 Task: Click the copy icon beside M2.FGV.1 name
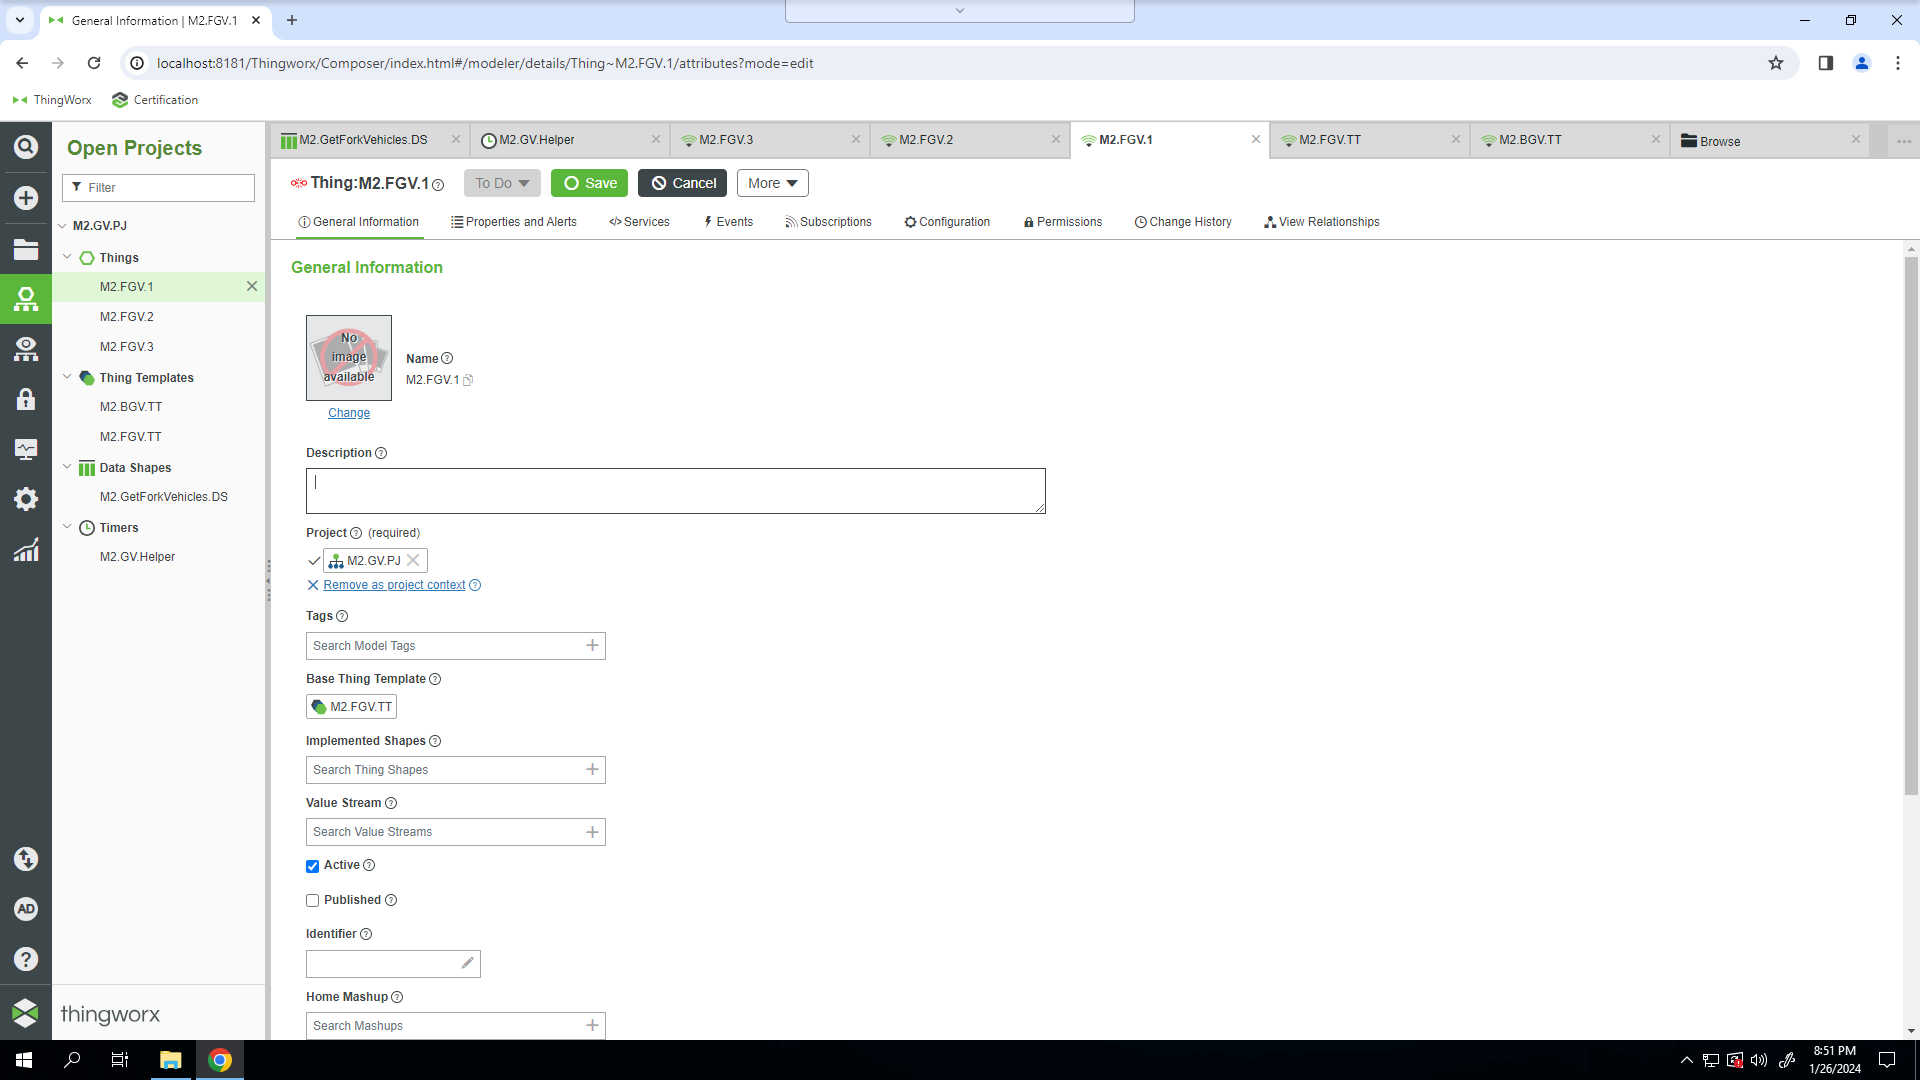[x=468, y=380]
